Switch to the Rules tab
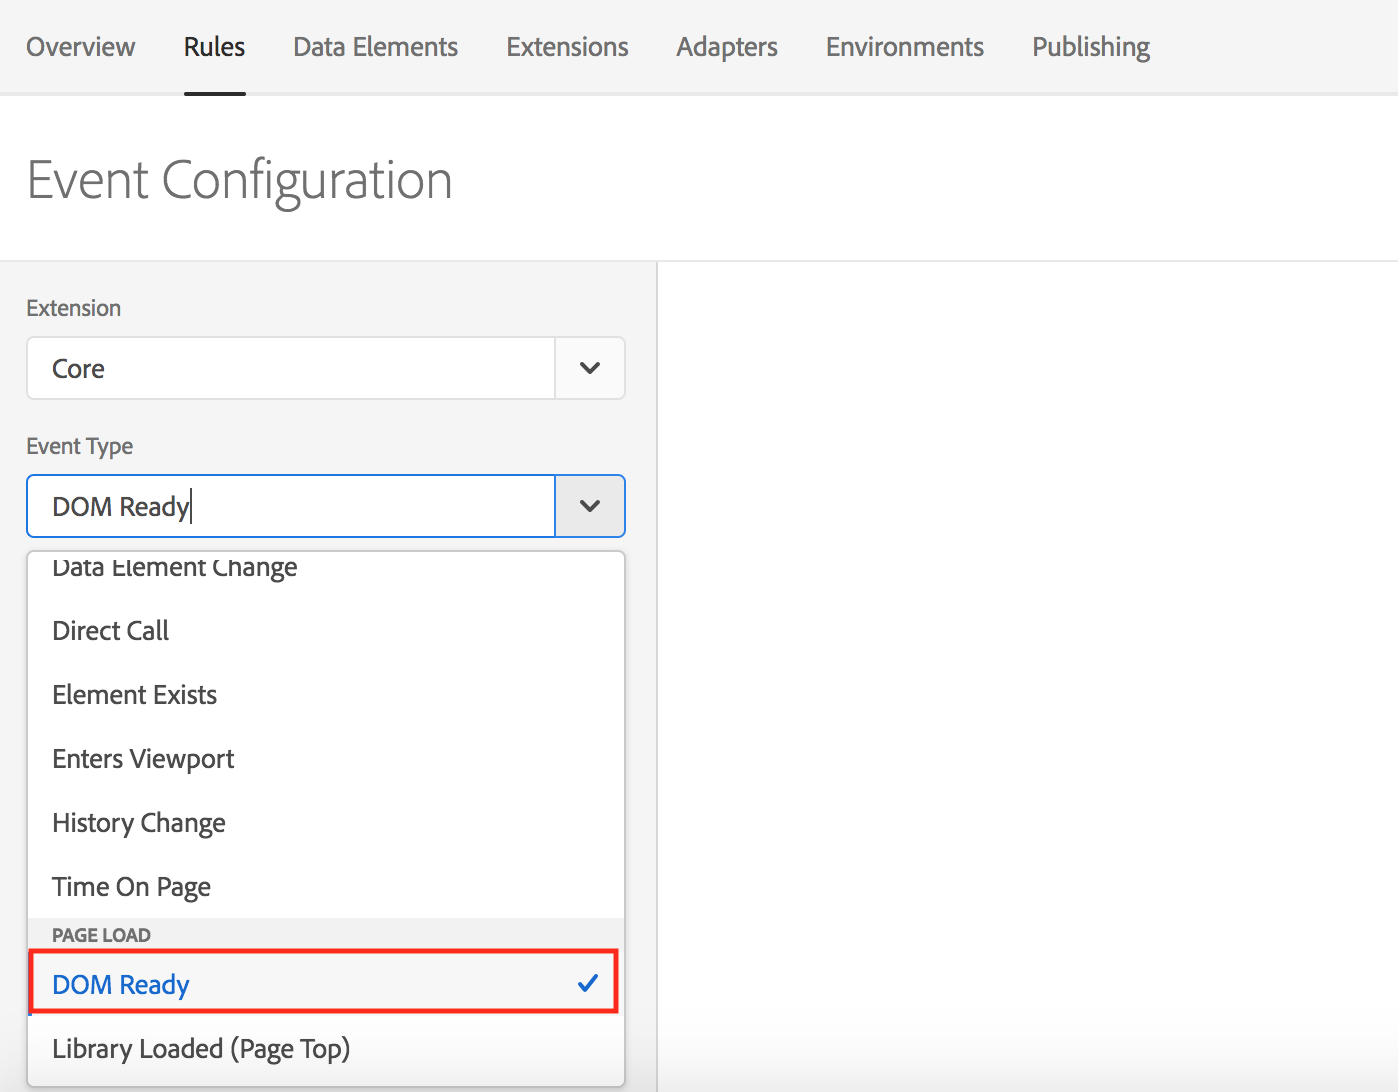 click(214, 47)
